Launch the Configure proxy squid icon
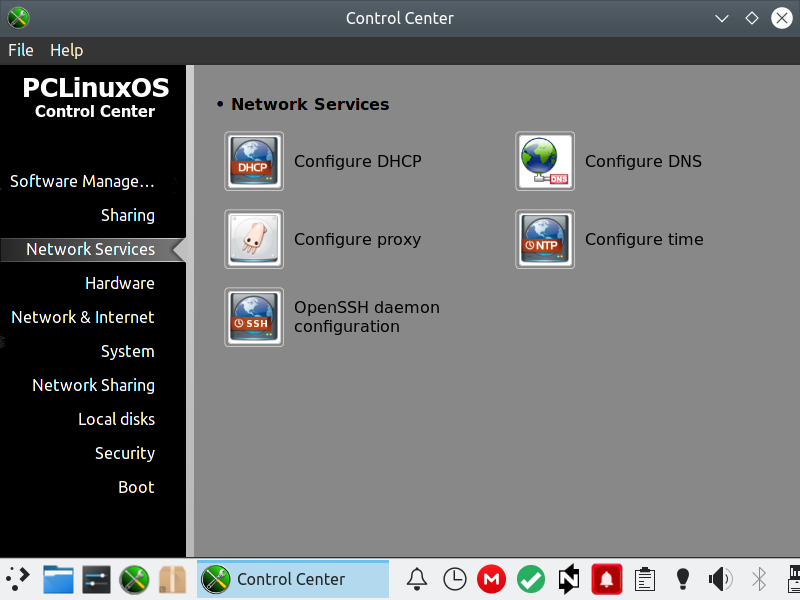Image resolution: width=800 pixels, height=600 pixels. [254, 239]
